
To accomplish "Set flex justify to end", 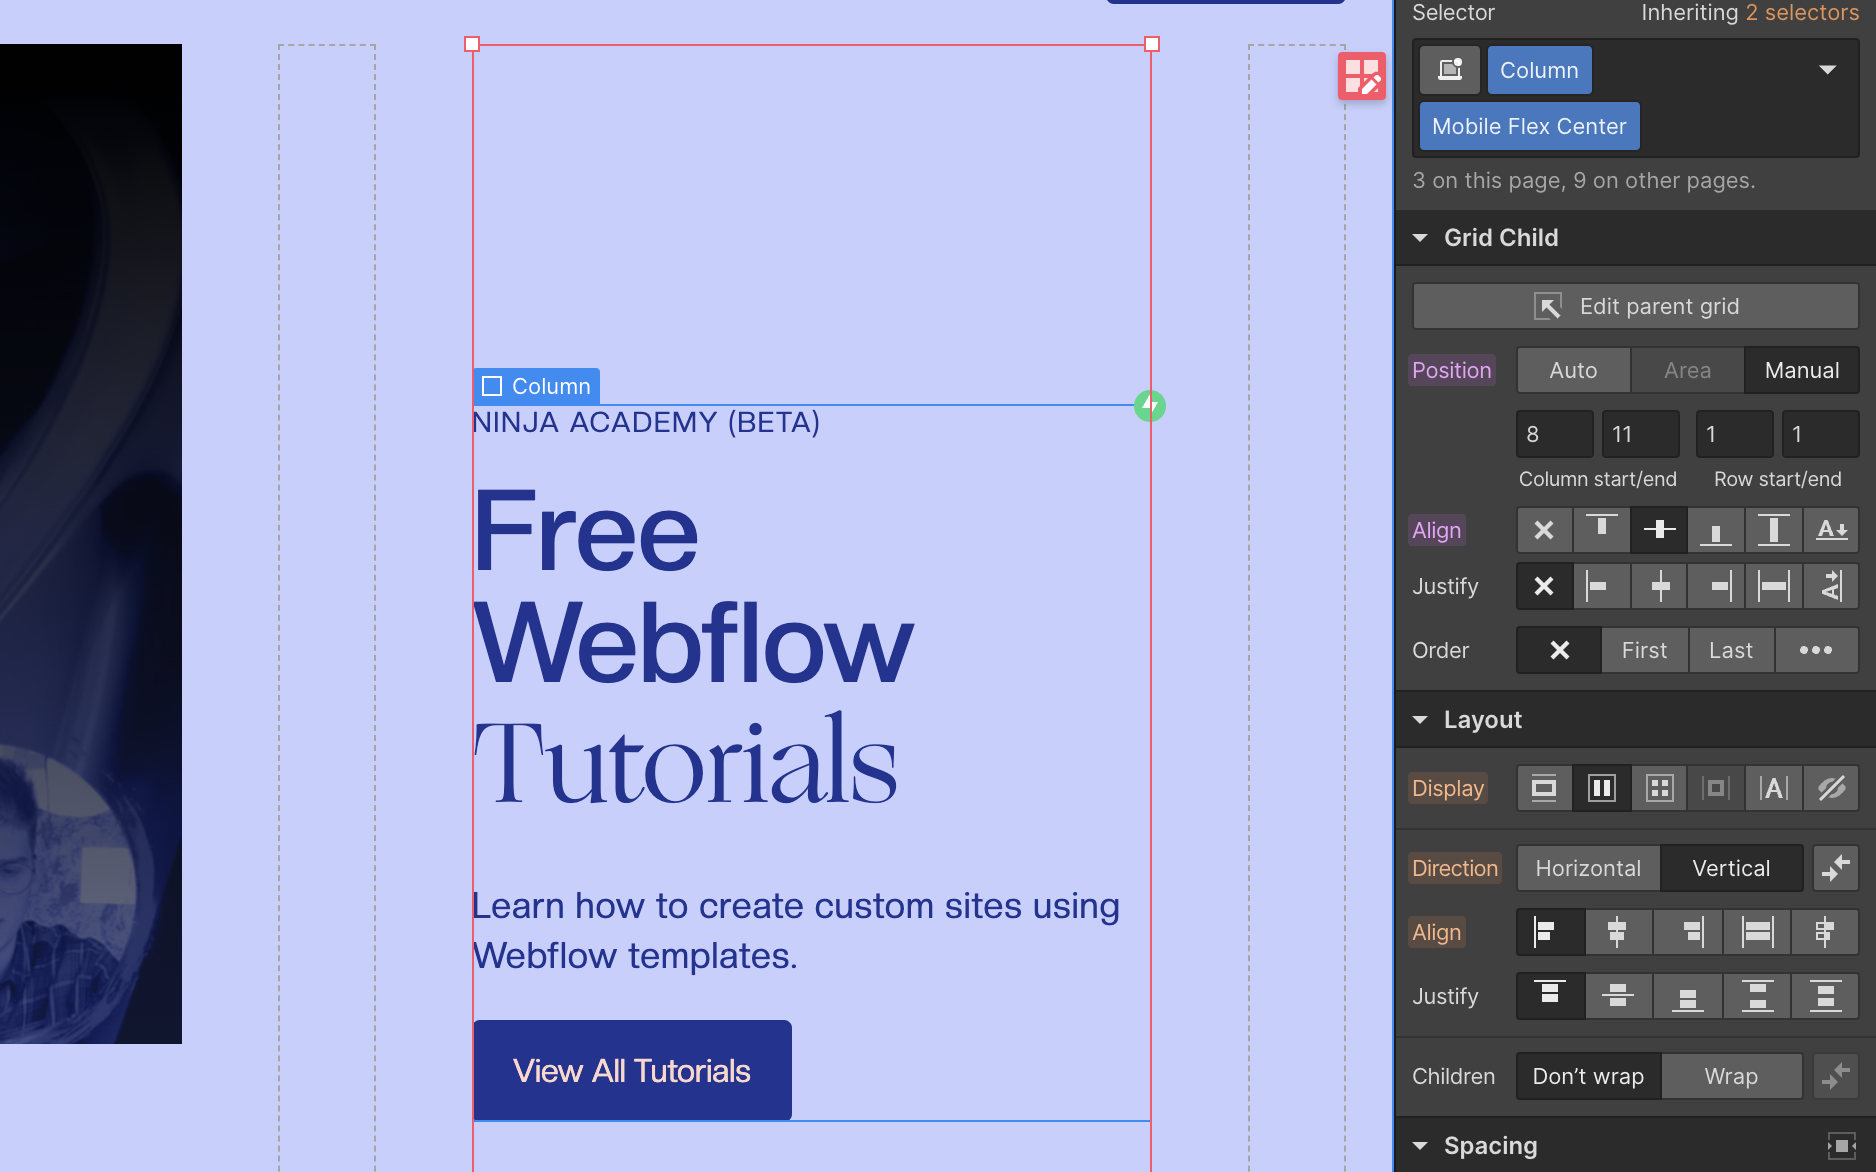I will coord(1688,996).
